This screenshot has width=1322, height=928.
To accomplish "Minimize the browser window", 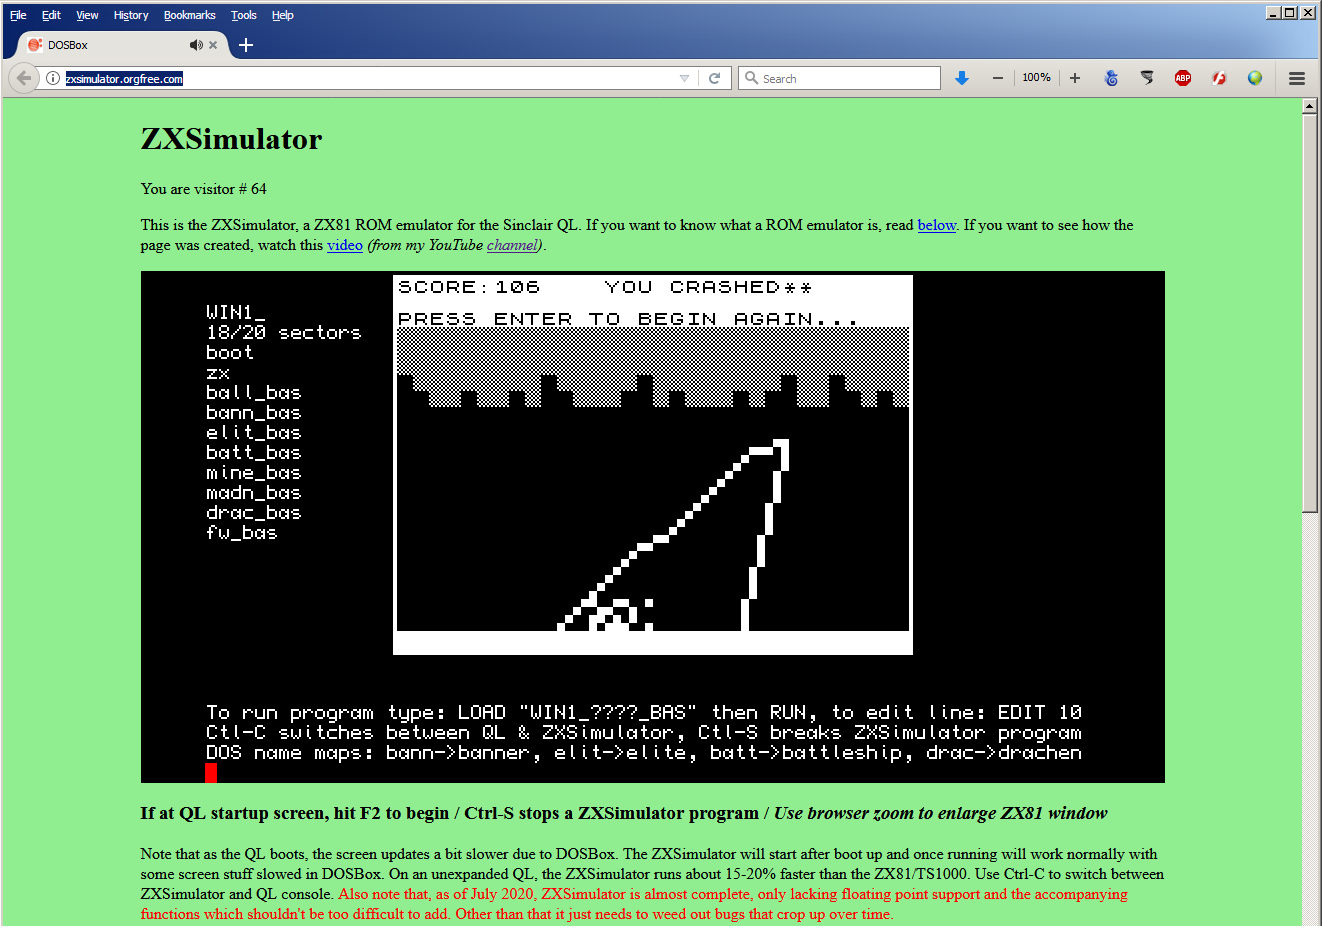I will 1273,13.
